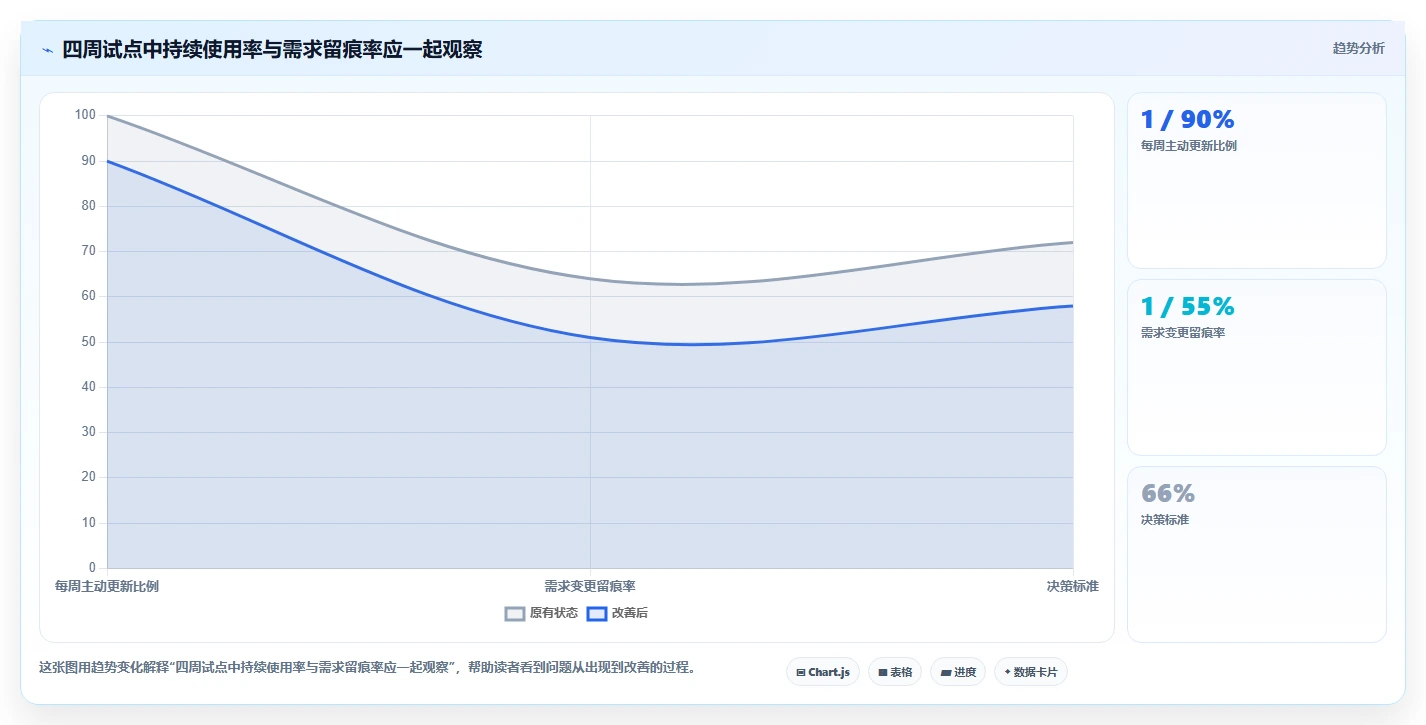Image resolution: width=1426 pixels, height=725 pixels.
Task: Select the 表格 tag
Action: coord(894,672)
